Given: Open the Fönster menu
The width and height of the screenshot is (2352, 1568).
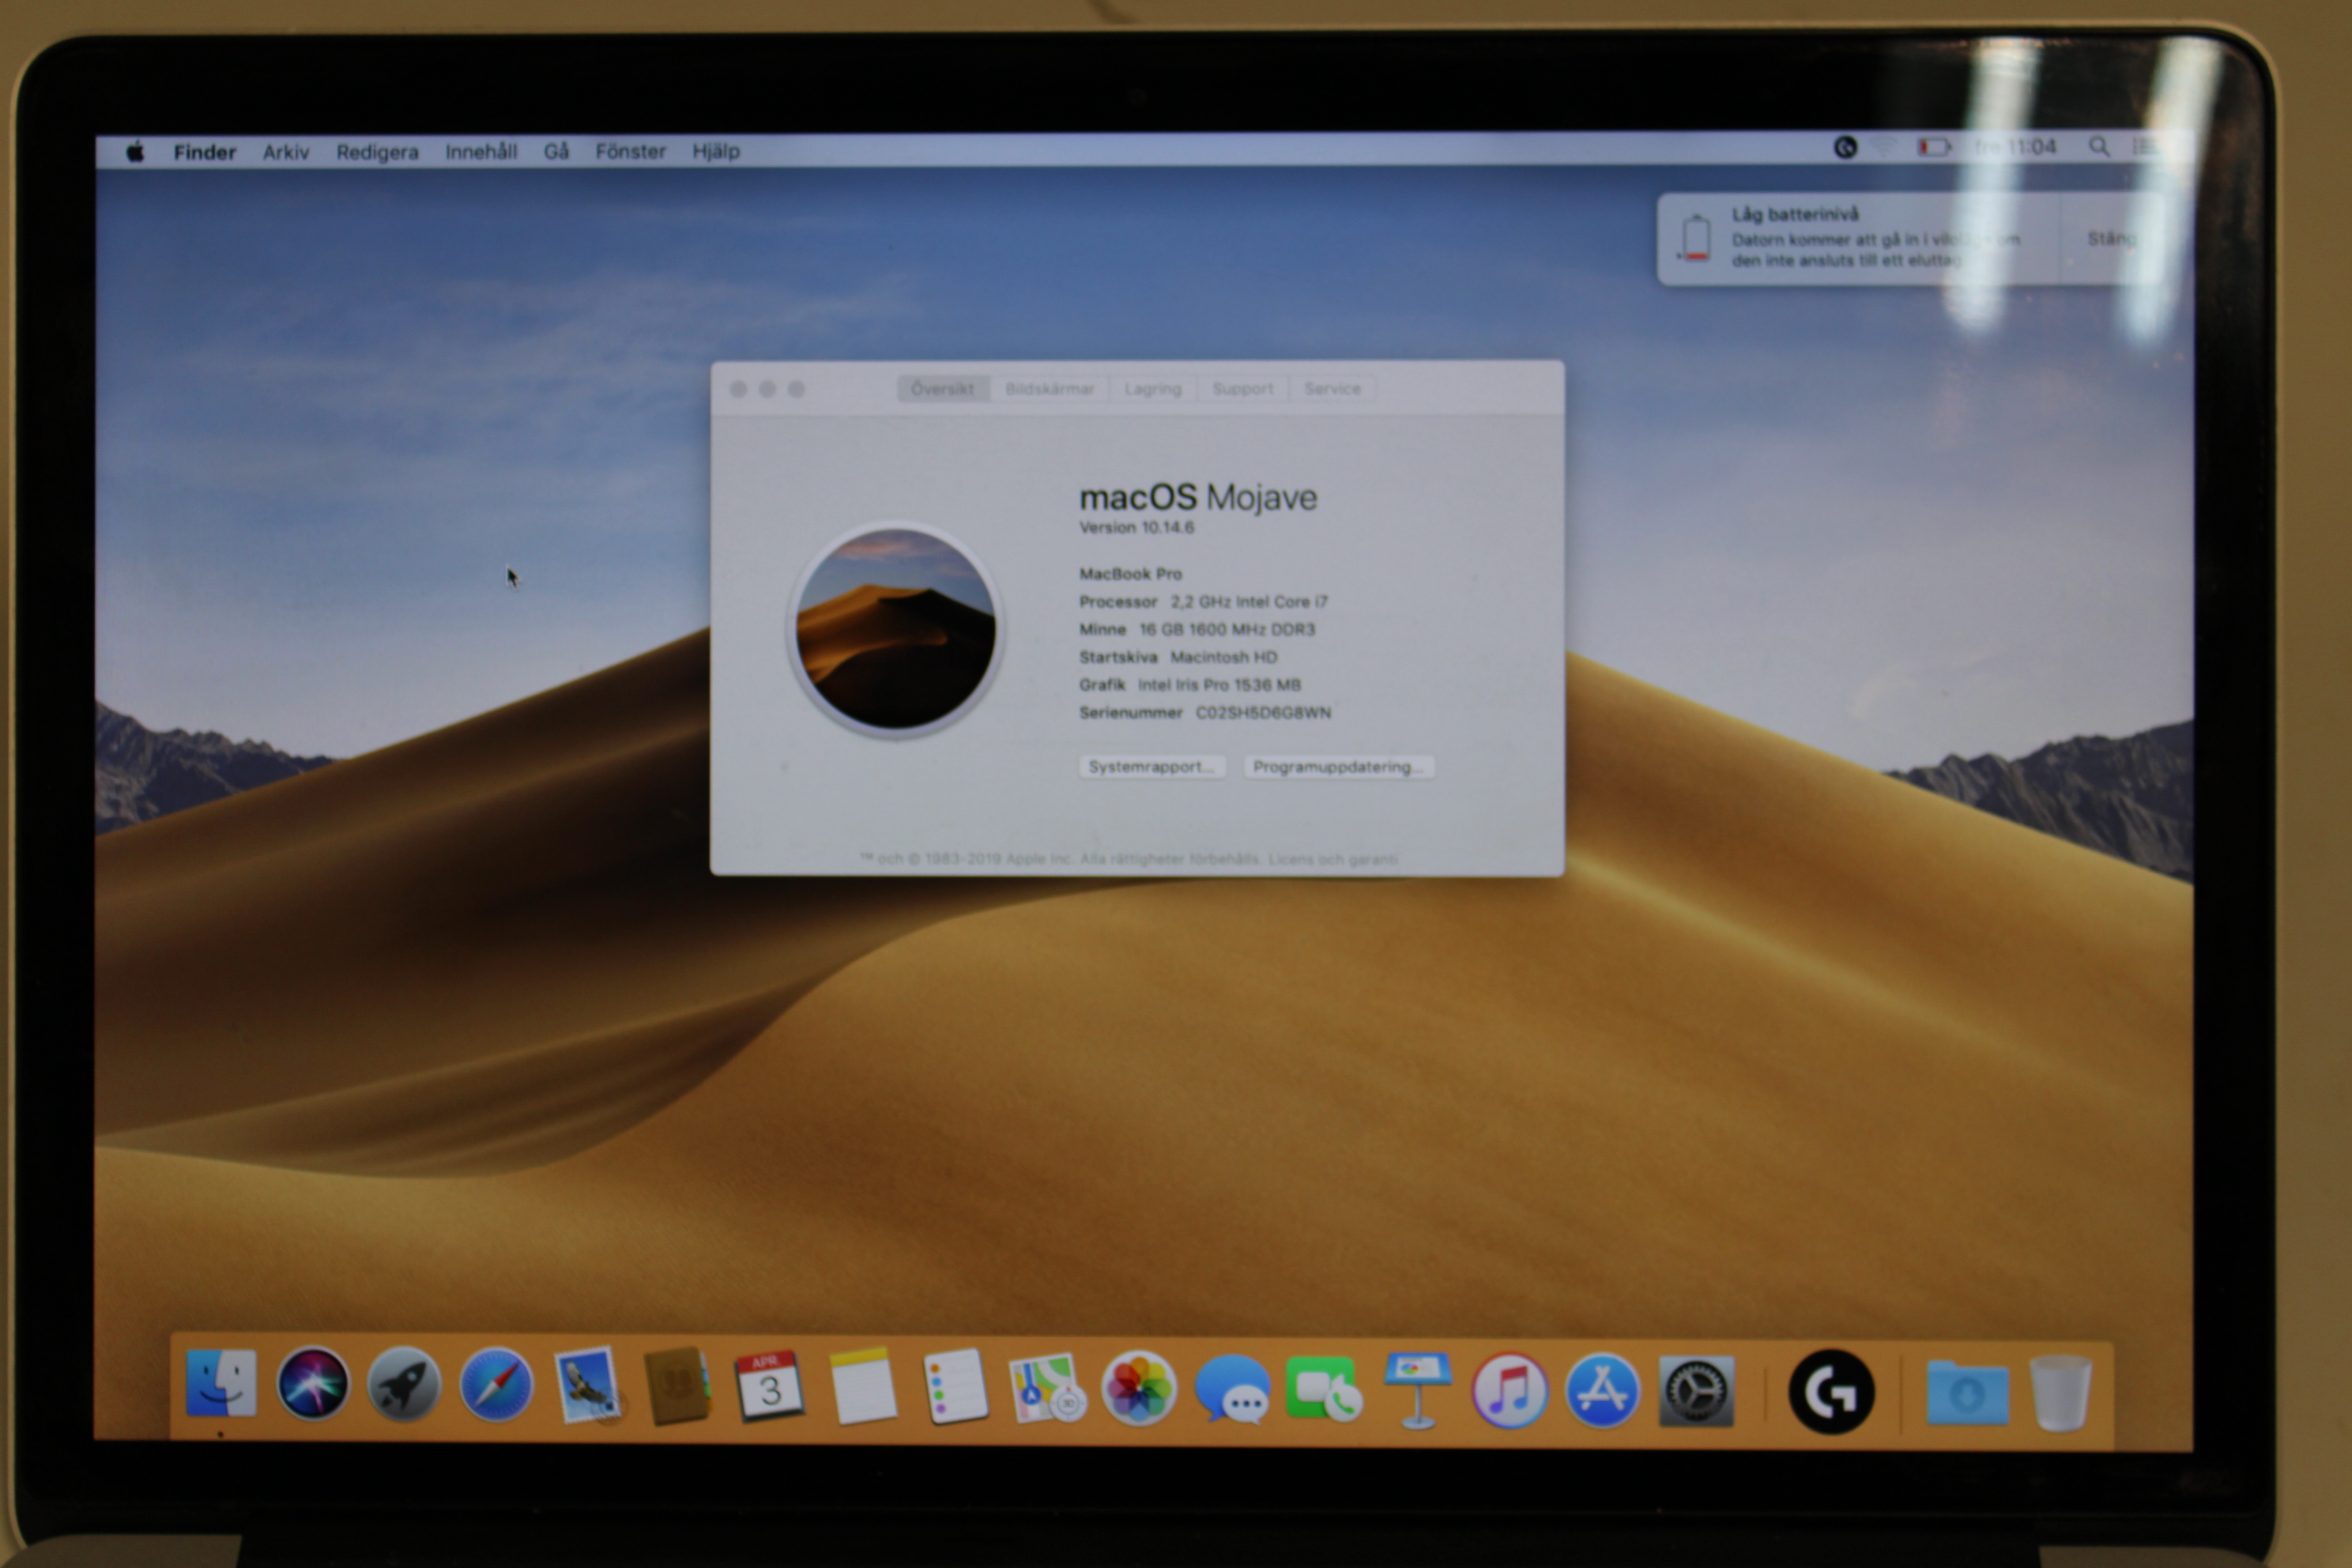Looking at the screenshot, I should click(x=630, y=151).
